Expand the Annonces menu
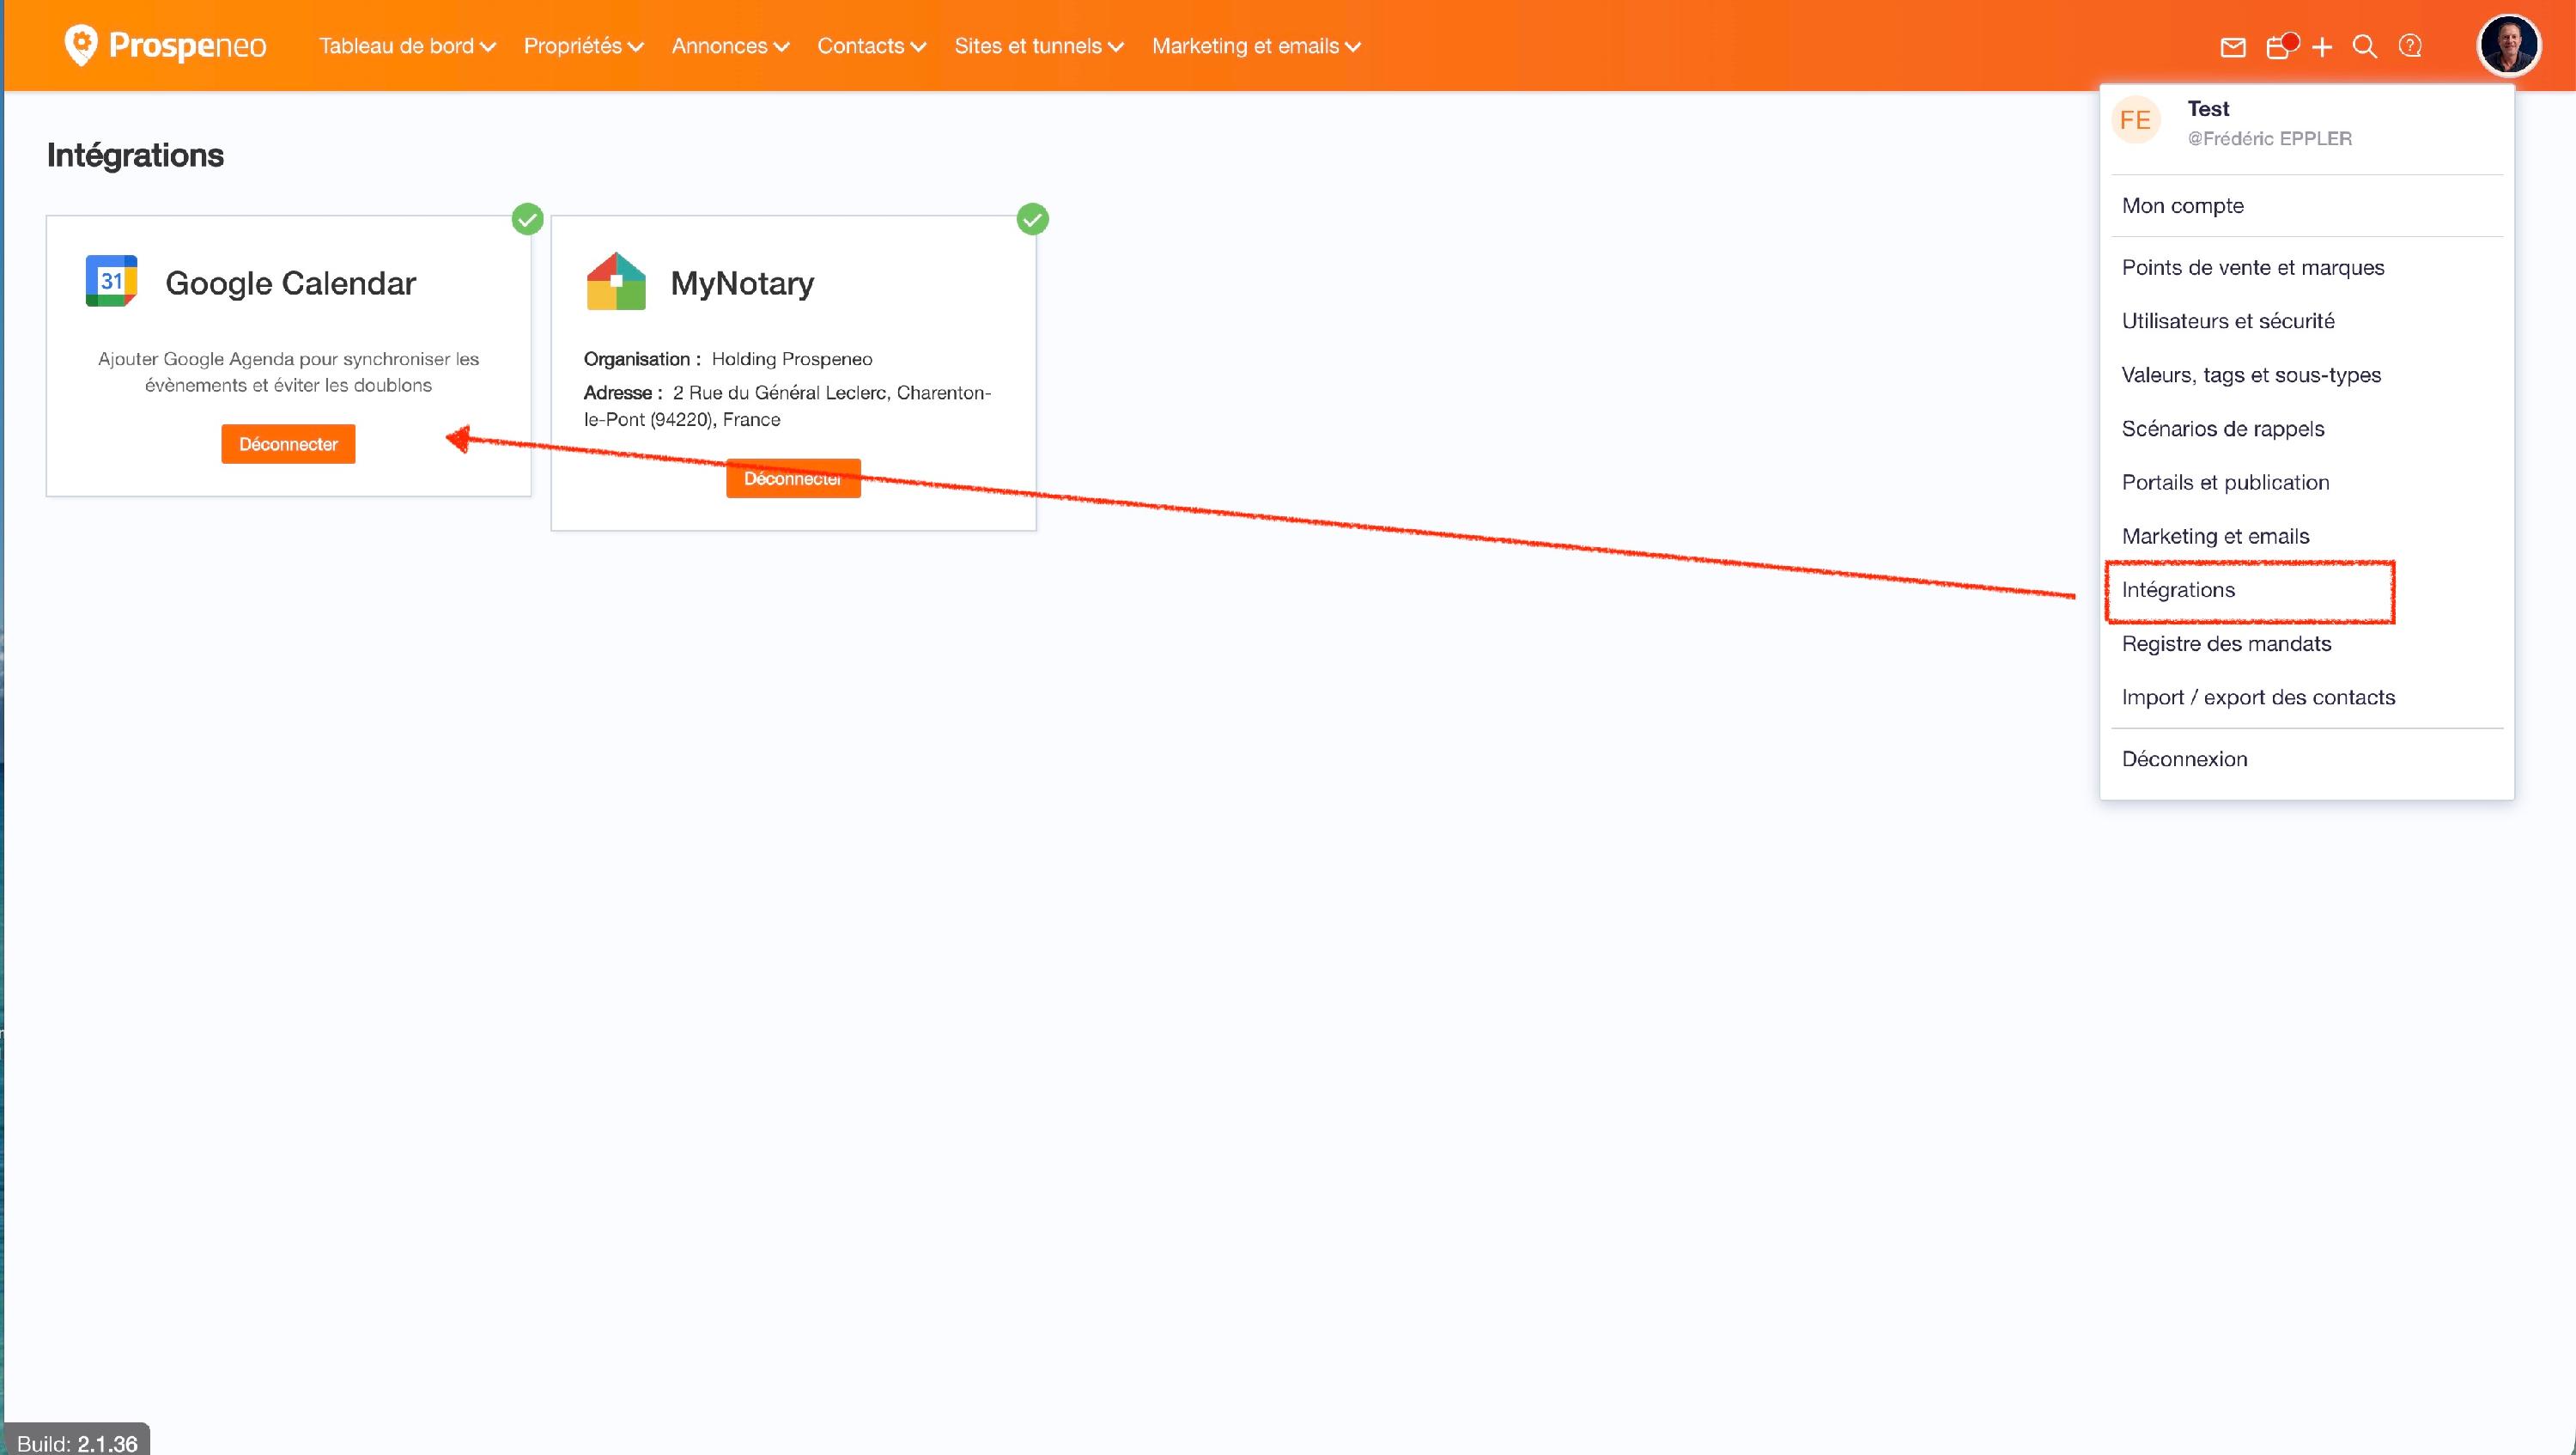Image resolution: width=2576 pixels, height=1455 pixels. pos(731,46)
